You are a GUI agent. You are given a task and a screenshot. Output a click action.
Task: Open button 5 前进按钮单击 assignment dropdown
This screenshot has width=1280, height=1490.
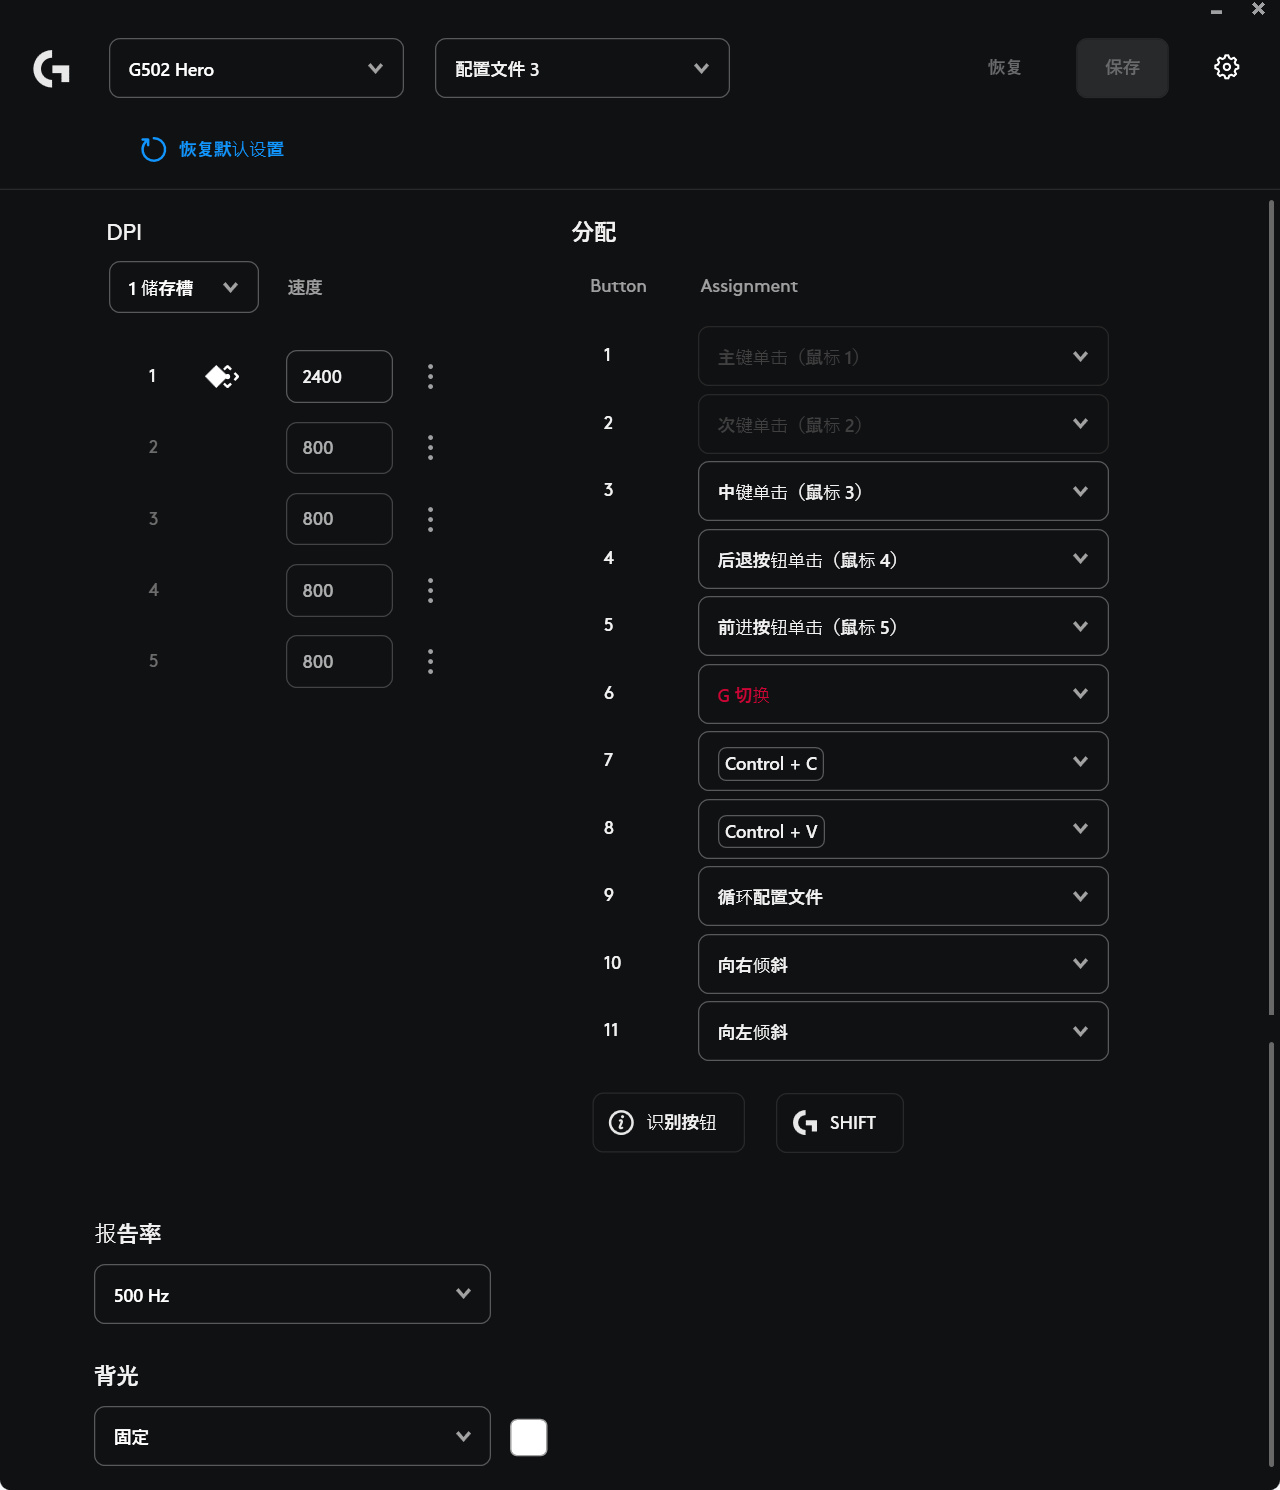[903, 626]
